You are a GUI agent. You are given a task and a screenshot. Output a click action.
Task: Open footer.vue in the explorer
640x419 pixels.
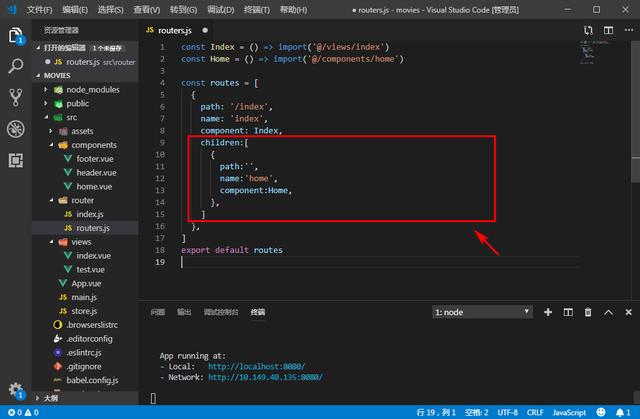point(95,159)
